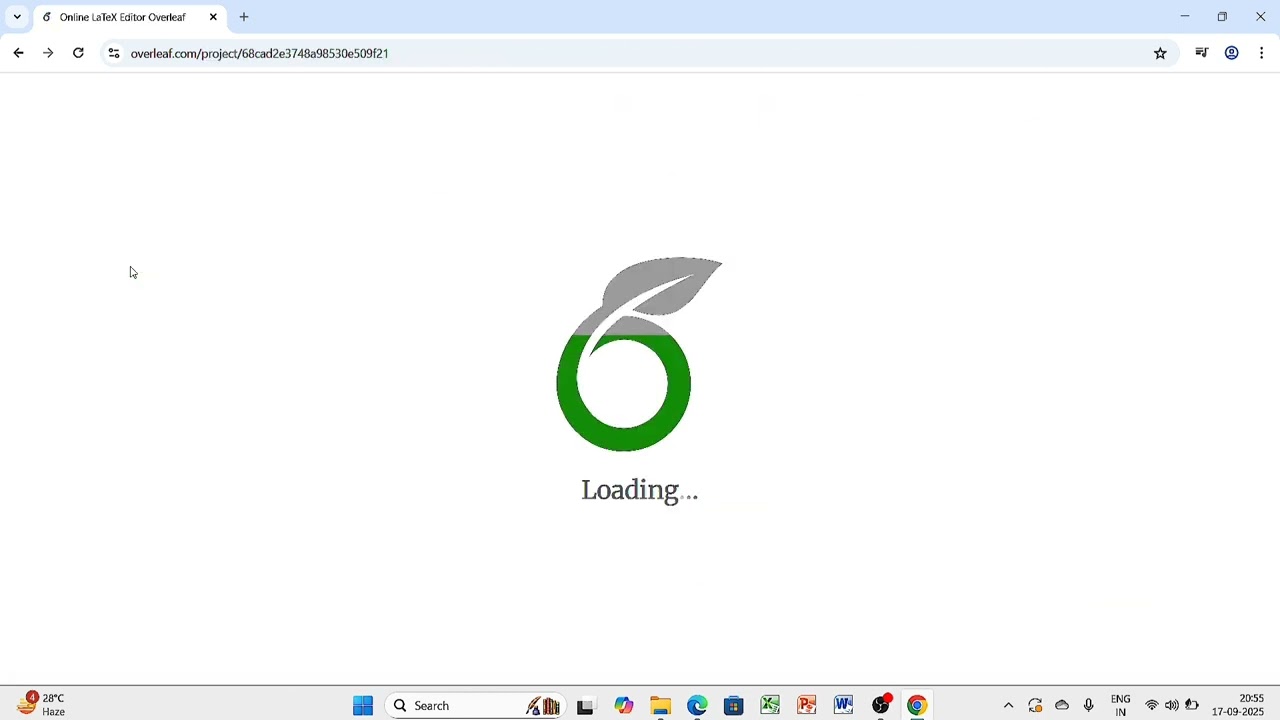Screen dimensions: 1280x720
Task: Switch the ENG IN input language
Action: tap(1121, 706)
